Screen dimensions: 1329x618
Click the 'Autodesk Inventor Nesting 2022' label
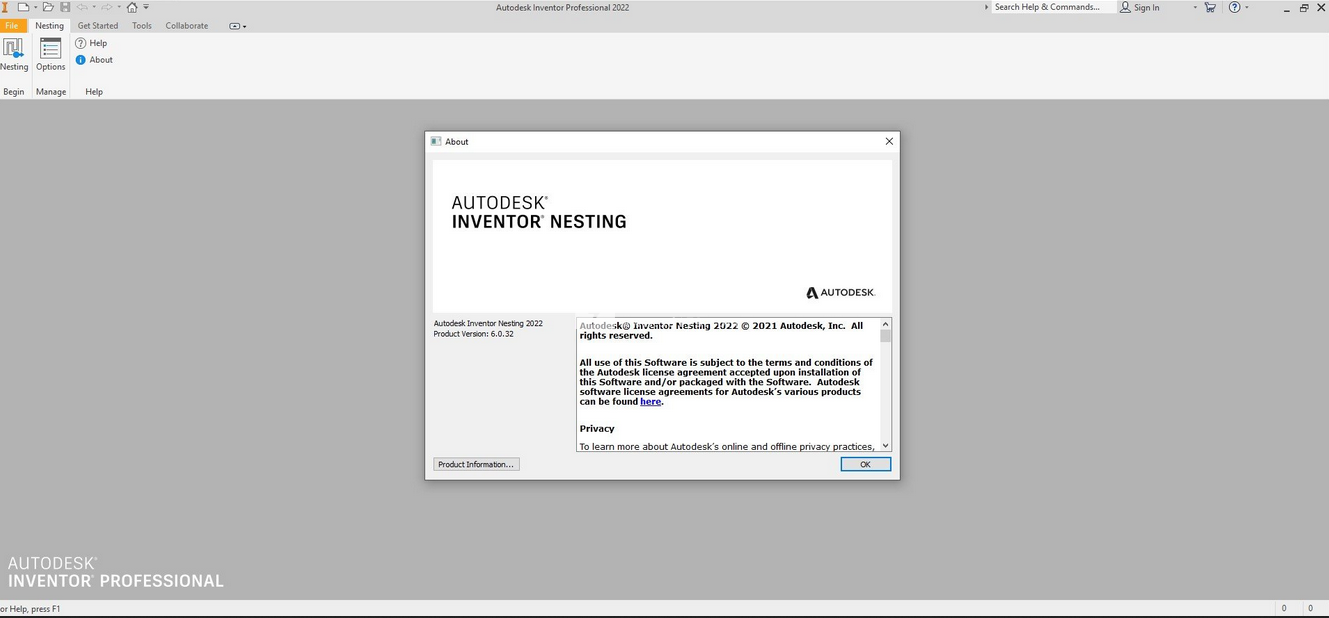[488, 323]
